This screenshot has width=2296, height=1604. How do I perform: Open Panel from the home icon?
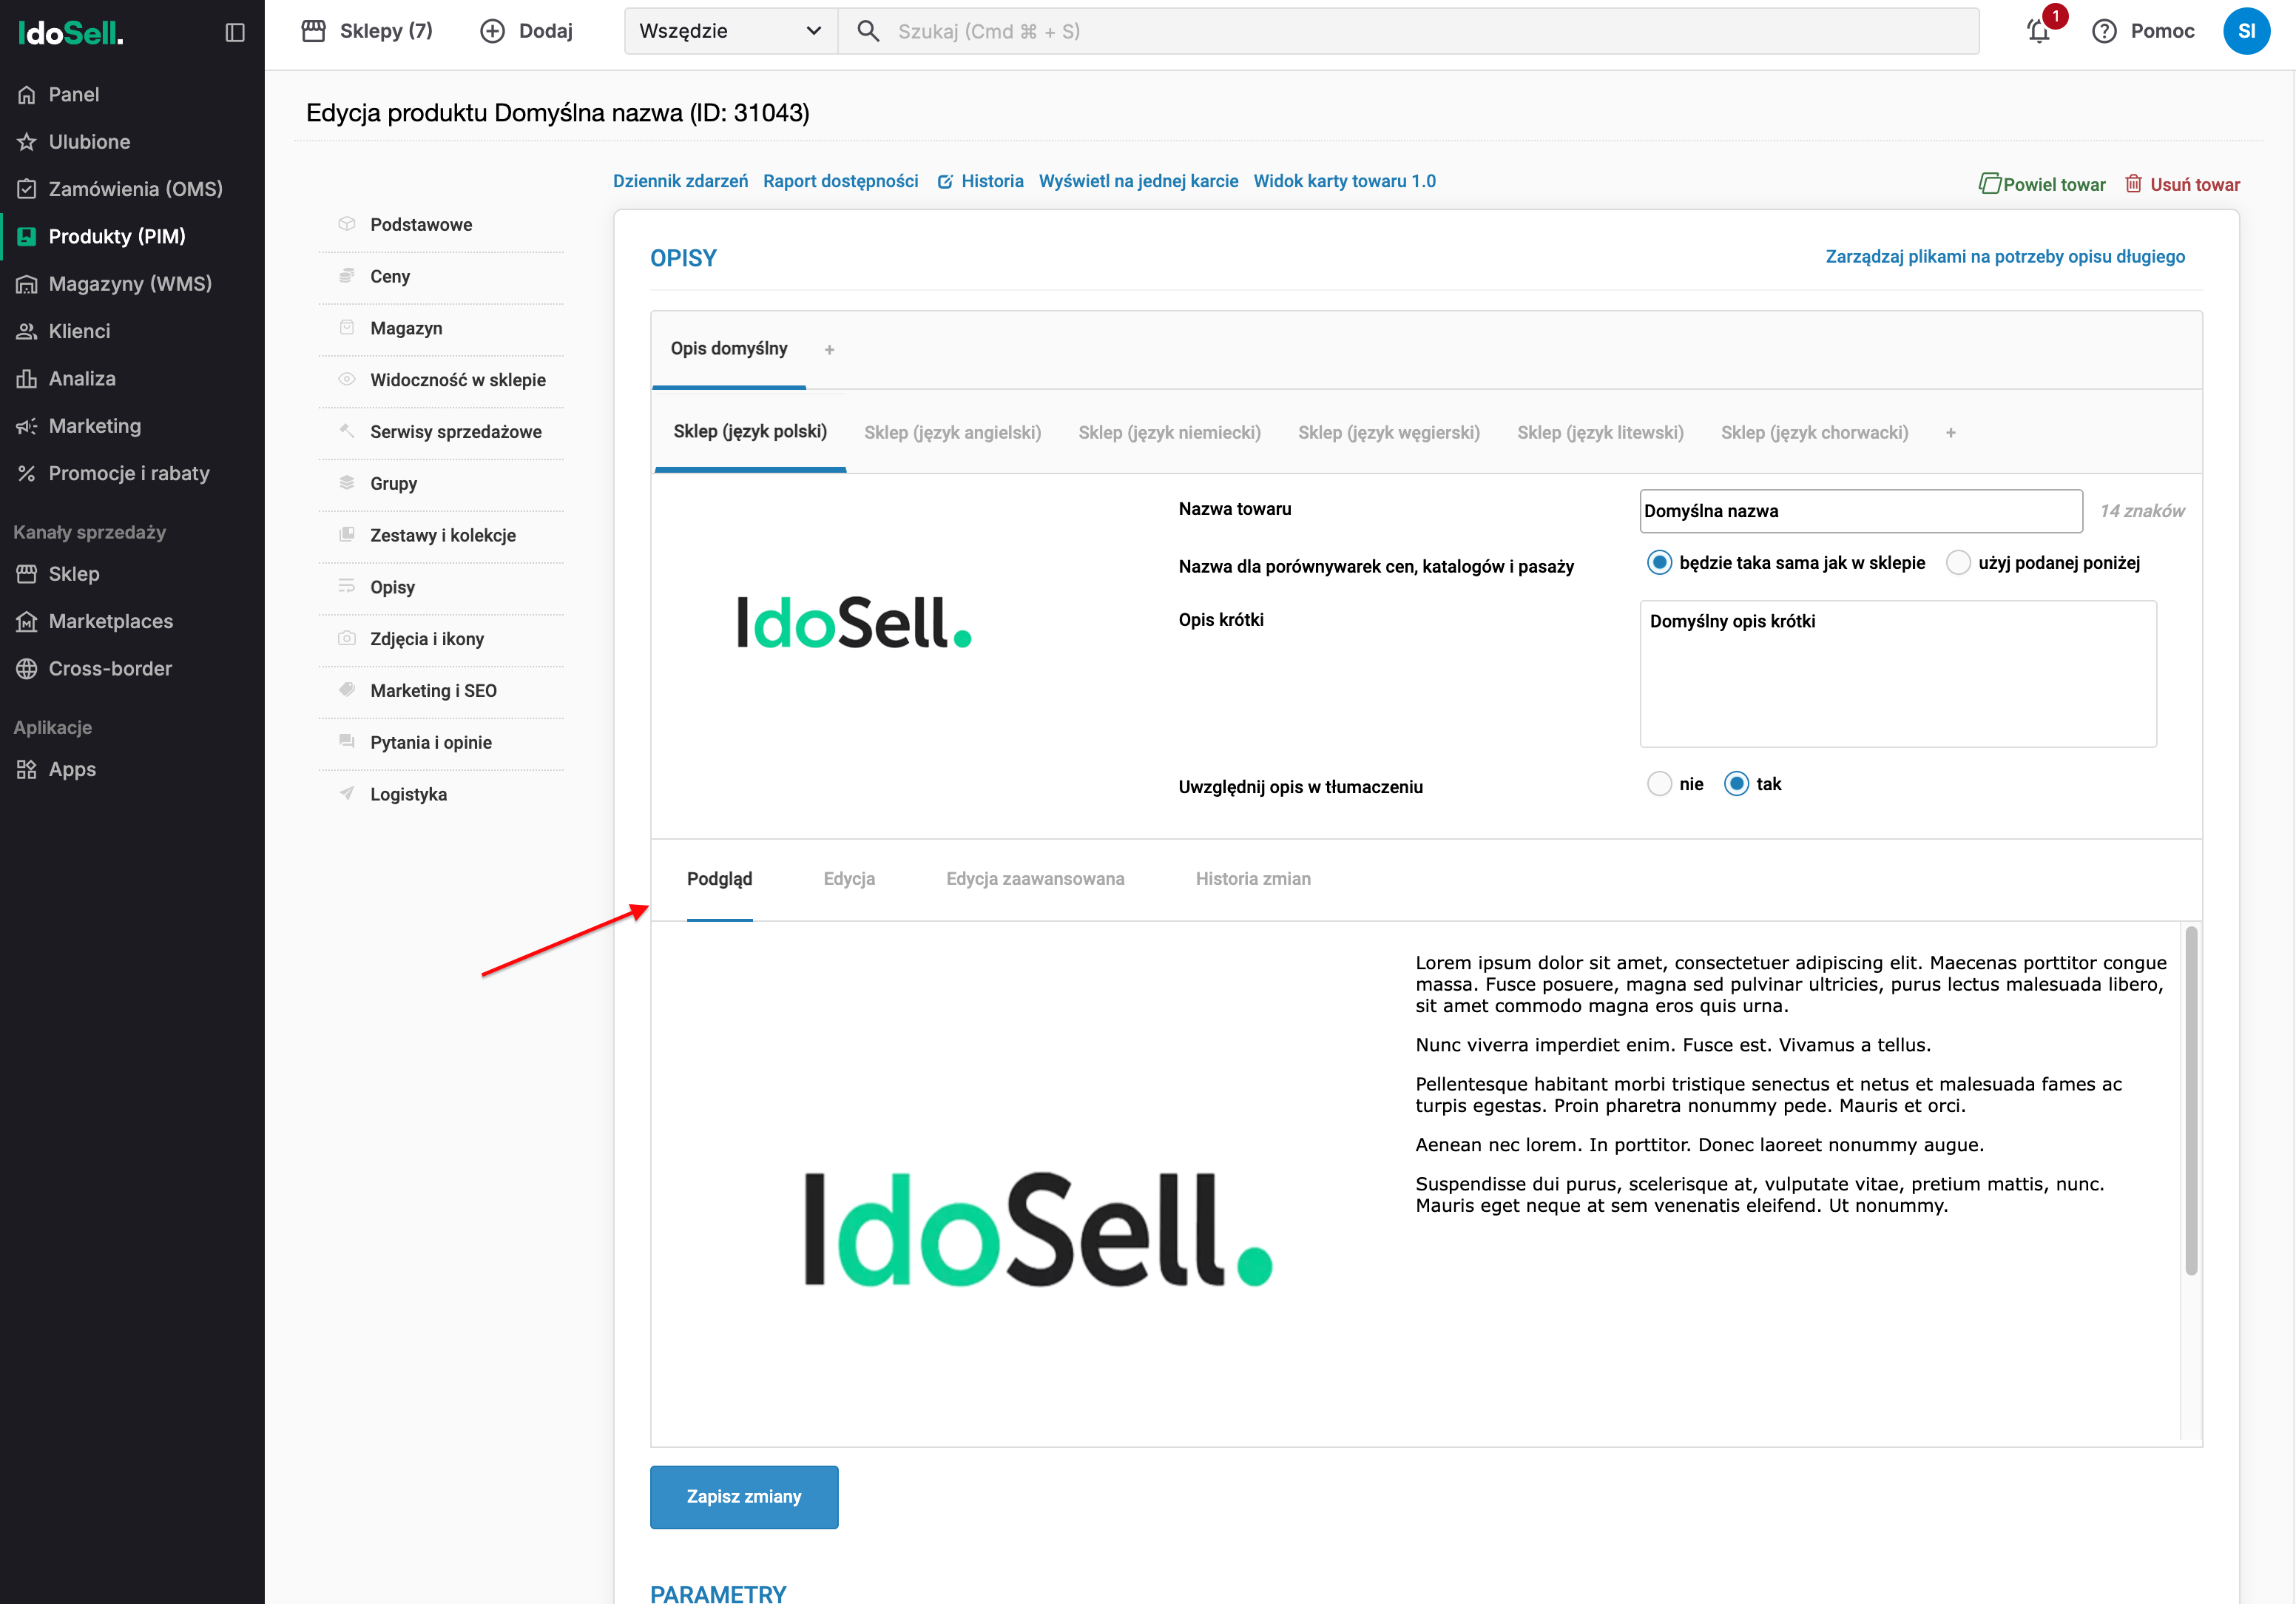pyautogui.click(x=27, y=94)
